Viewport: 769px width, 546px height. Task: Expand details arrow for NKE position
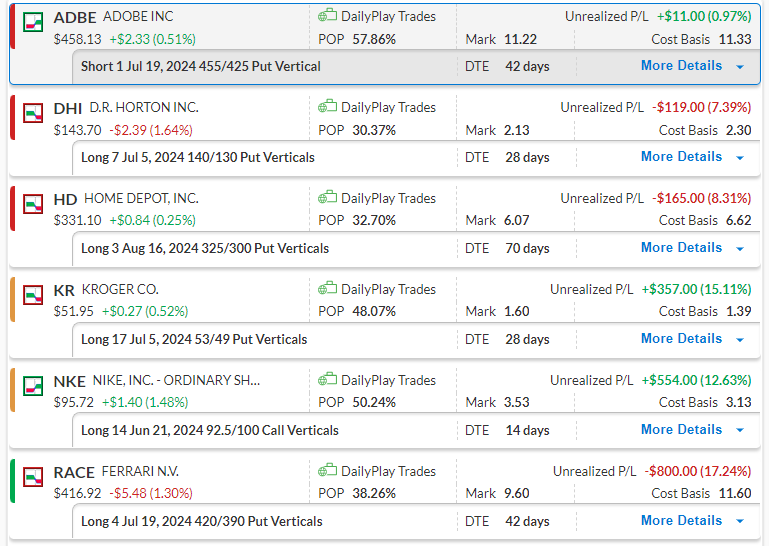pyautogui.click(x=740, y=431)
